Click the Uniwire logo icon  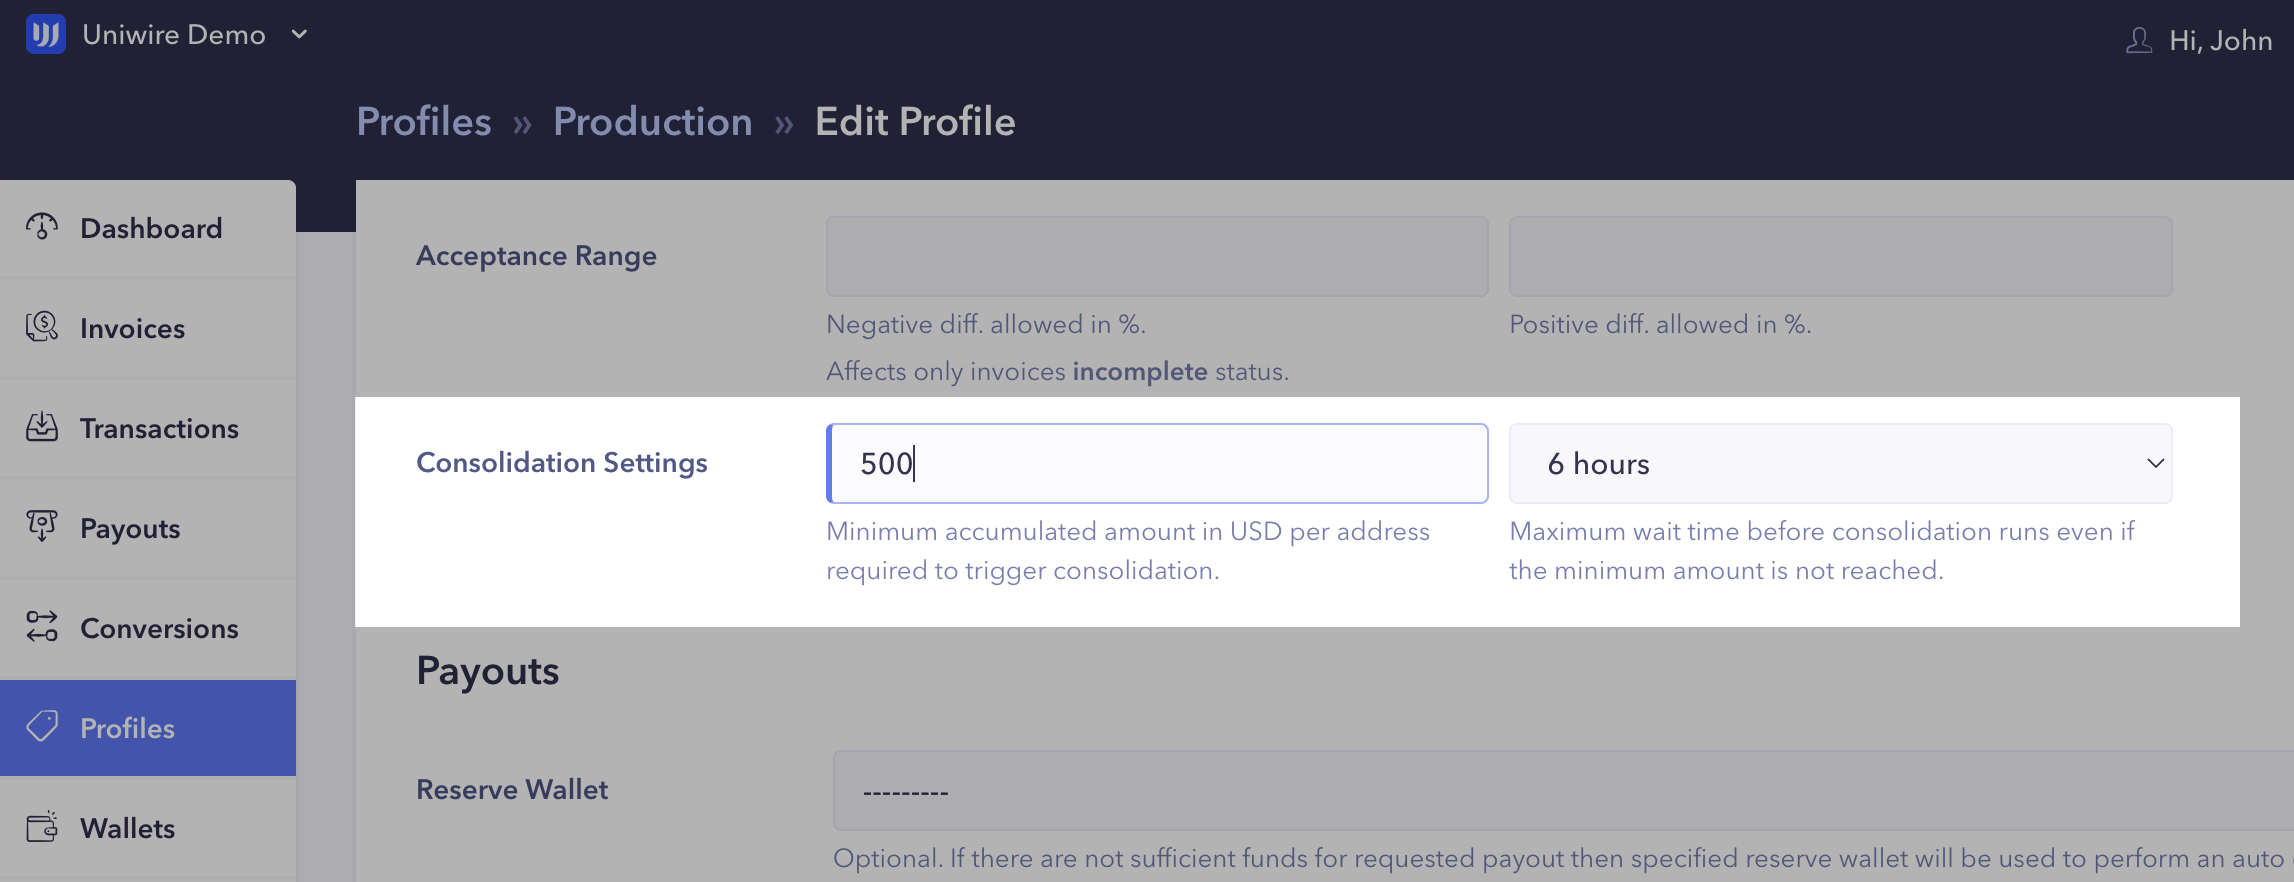45,34
